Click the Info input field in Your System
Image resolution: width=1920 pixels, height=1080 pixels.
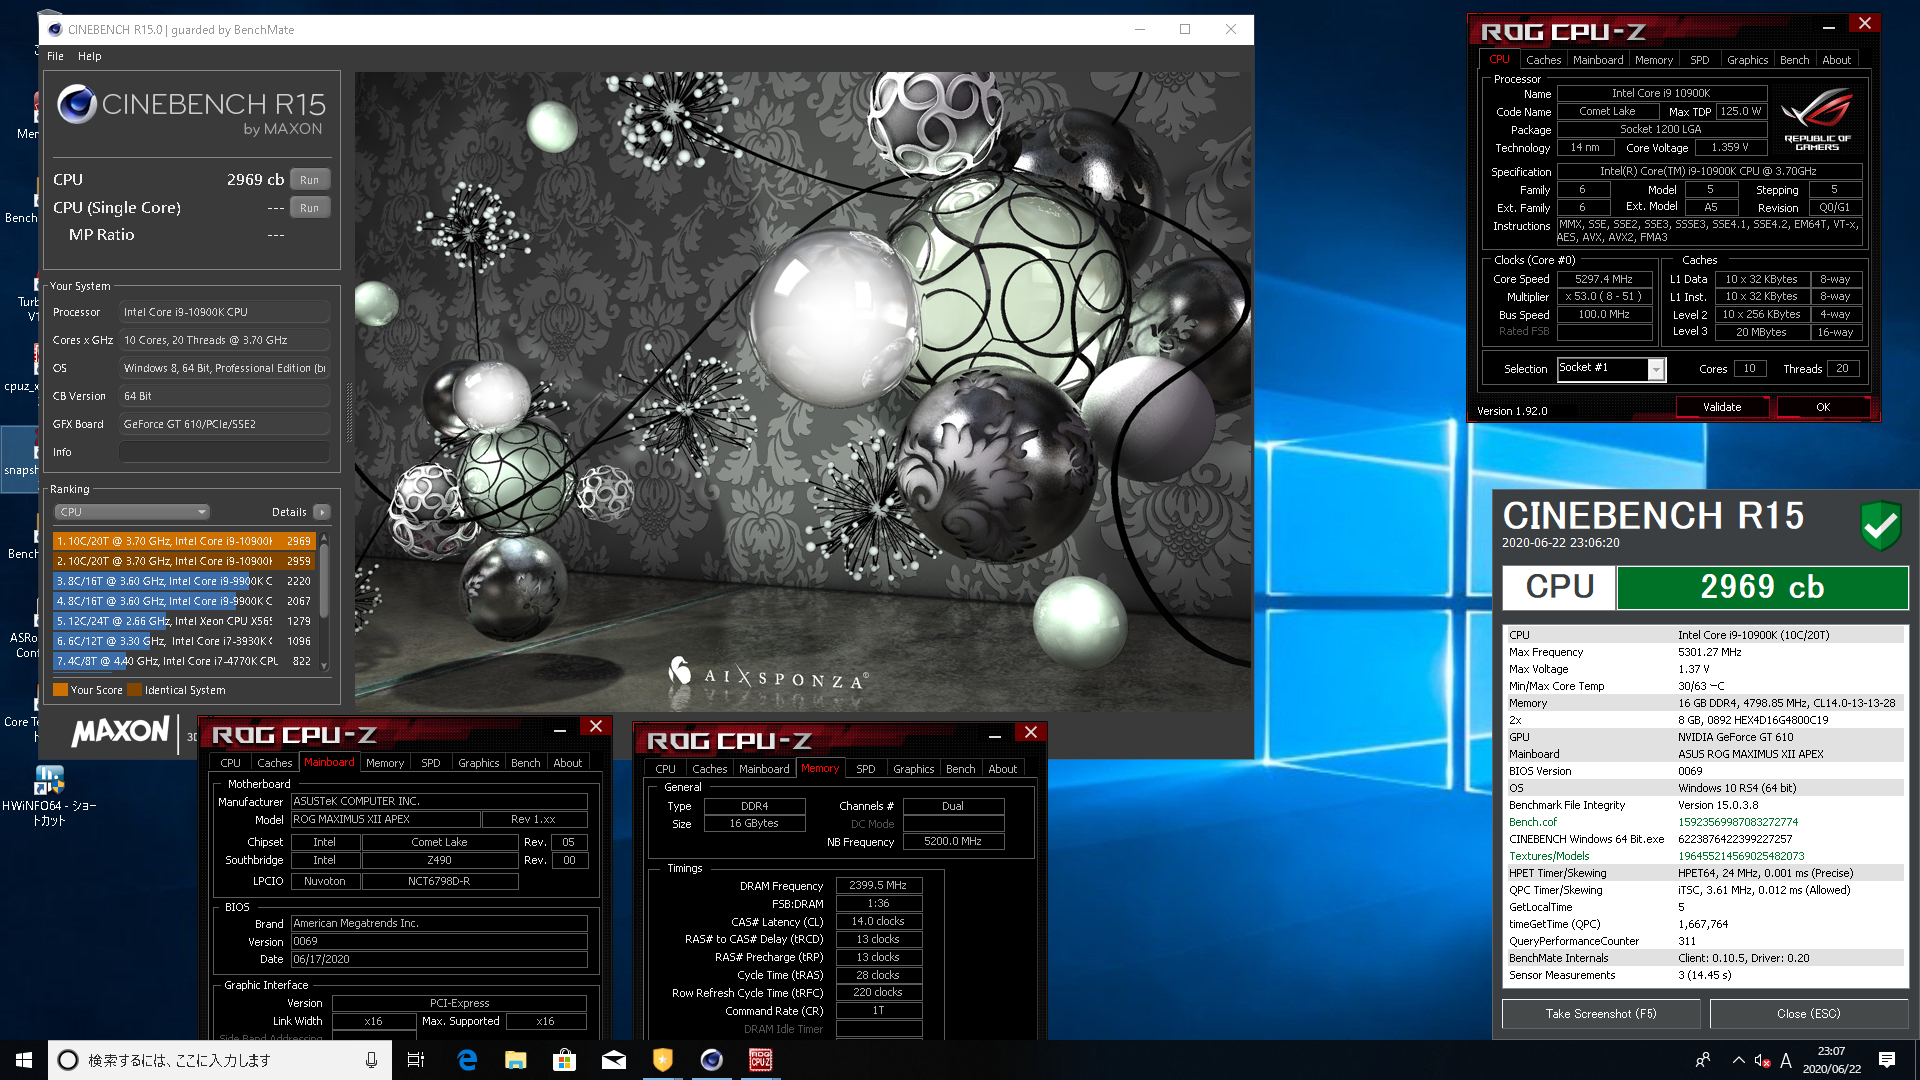click(x=224, y=452)
